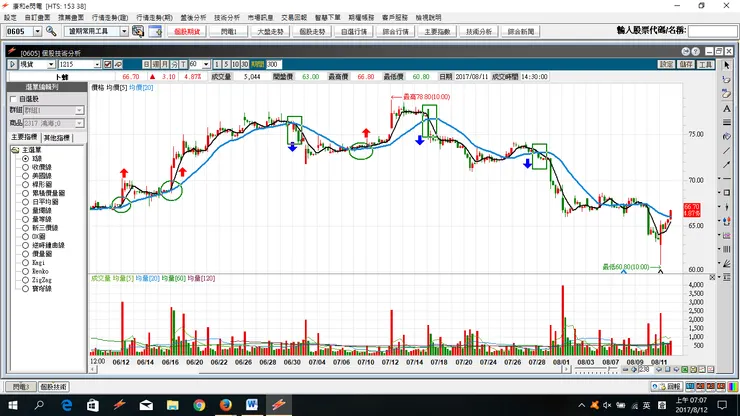740x416 pixels.
Task: Open the 現貨 market dropdown
Action: pos(50,64)
